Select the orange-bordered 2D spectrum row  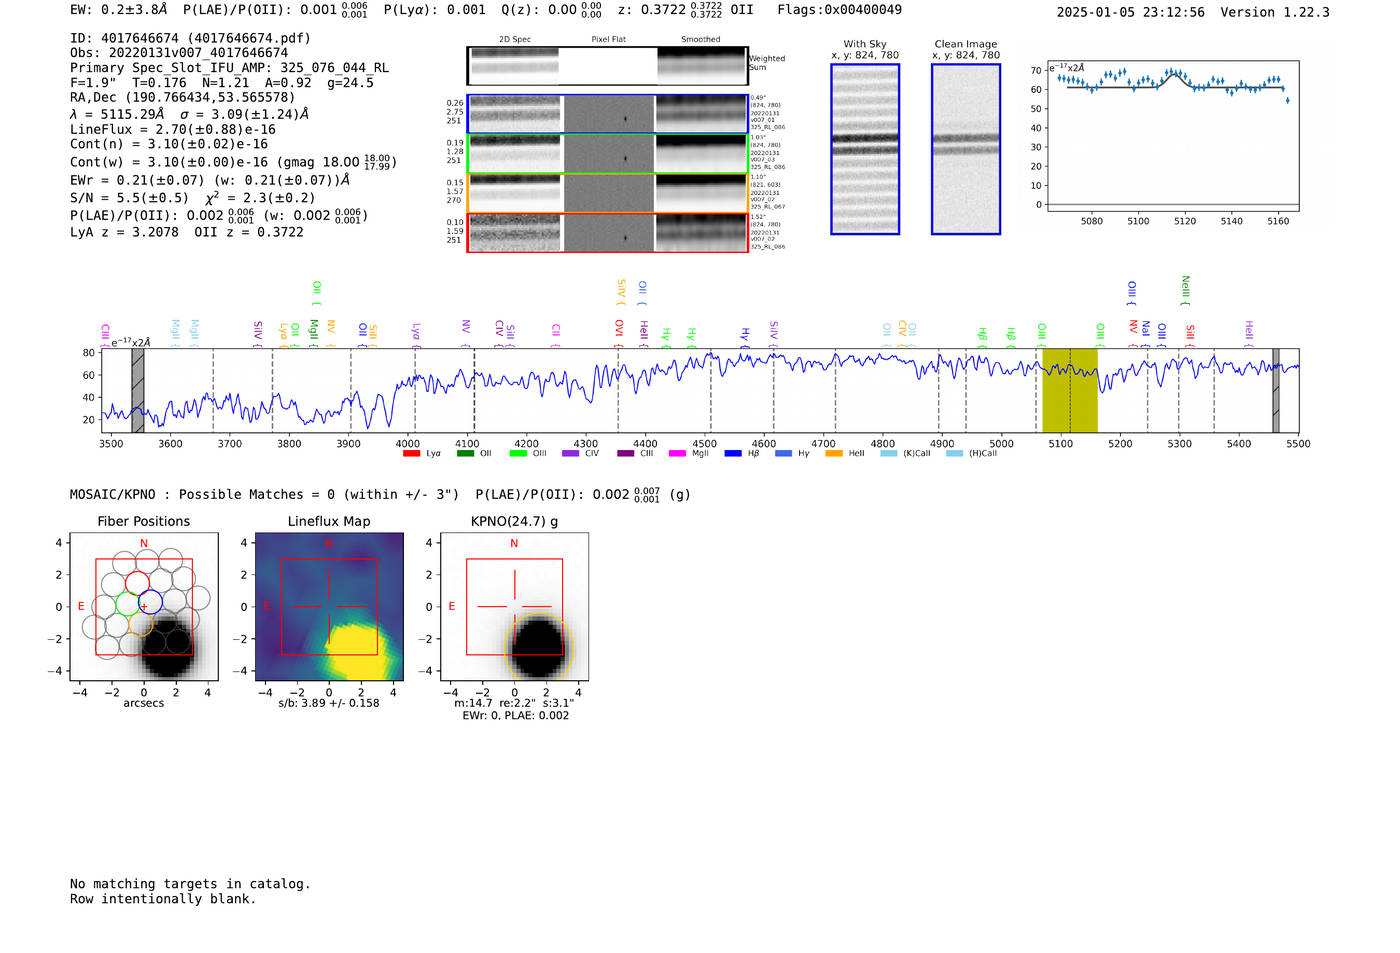[x=607, y=193]
